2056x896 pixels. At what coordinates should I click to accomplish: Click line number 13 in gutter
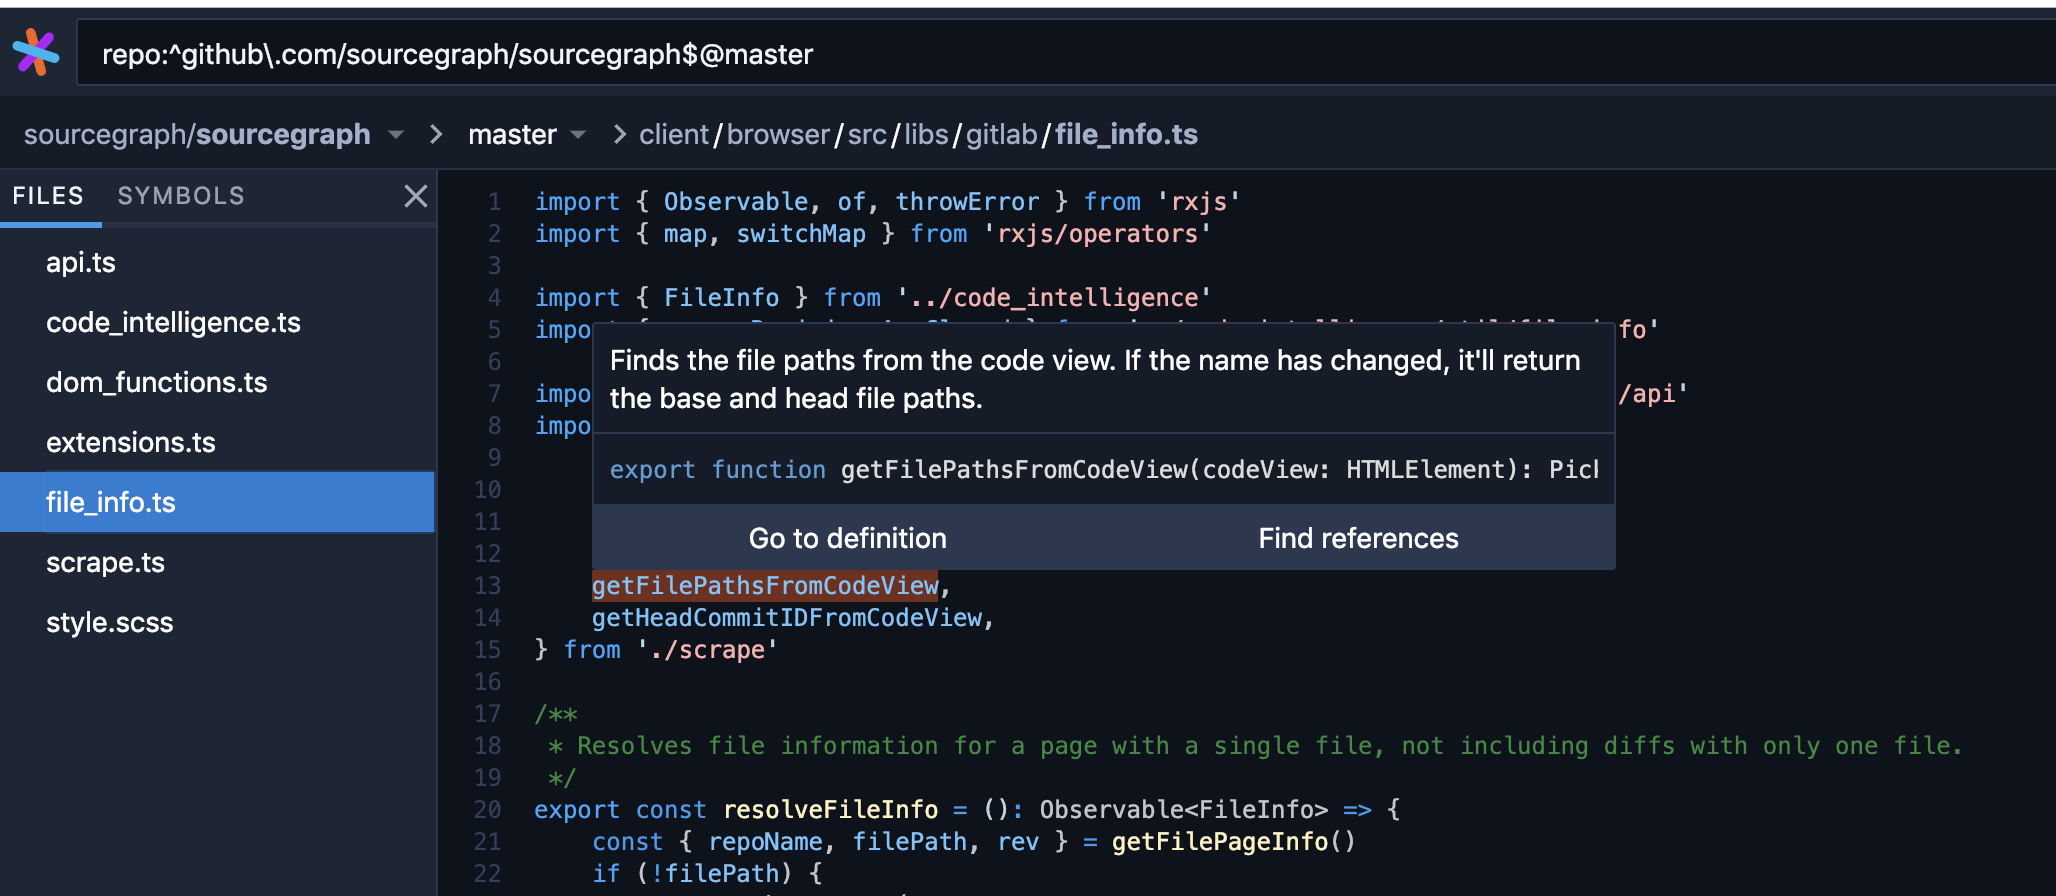coord(487,586)
